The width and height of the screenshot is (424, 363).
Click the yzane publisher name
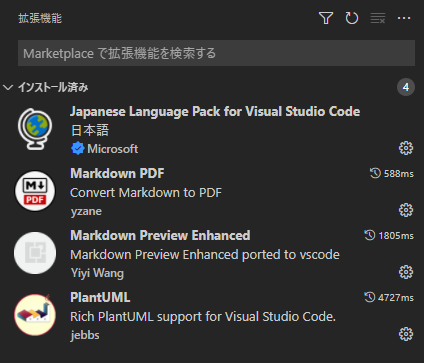(x=86, y=211)
